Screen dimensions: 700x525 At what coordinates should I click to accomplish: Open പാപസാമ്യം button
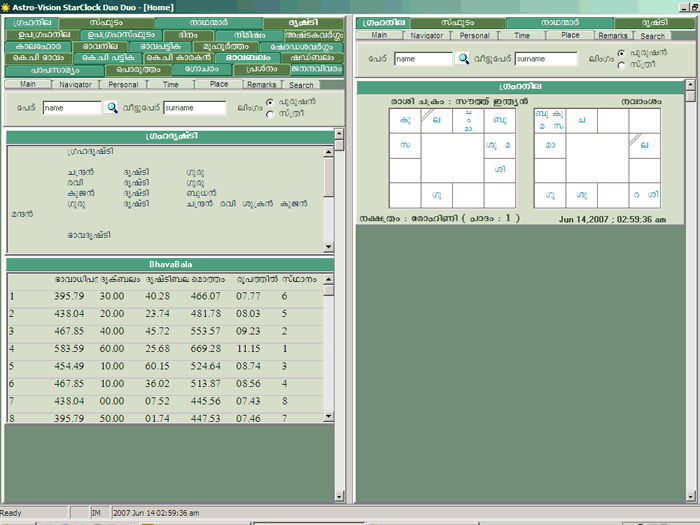[55, 70]
